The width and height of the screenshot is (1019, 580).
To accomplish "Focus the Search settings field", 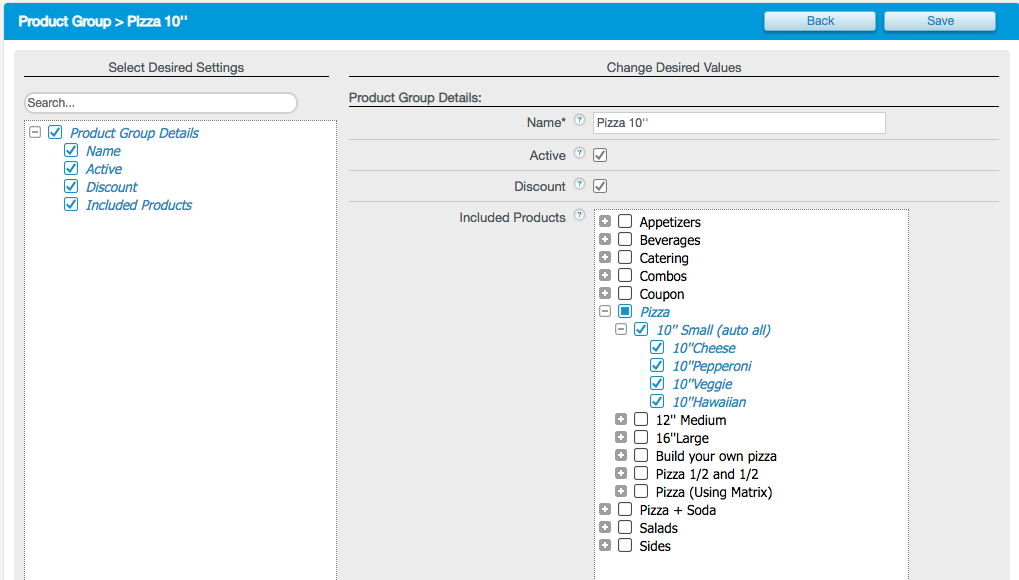I will point(161,103).
